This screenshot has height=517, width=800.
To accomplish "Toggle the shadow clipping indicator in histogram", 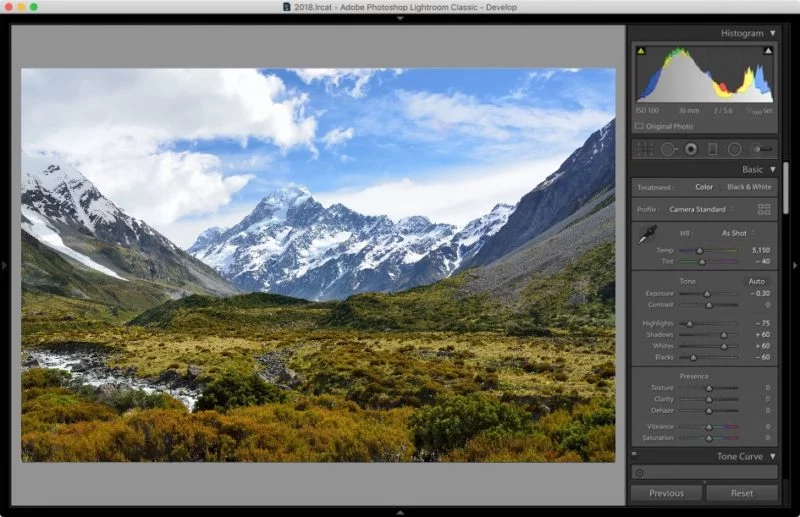I will coord(641,50).
